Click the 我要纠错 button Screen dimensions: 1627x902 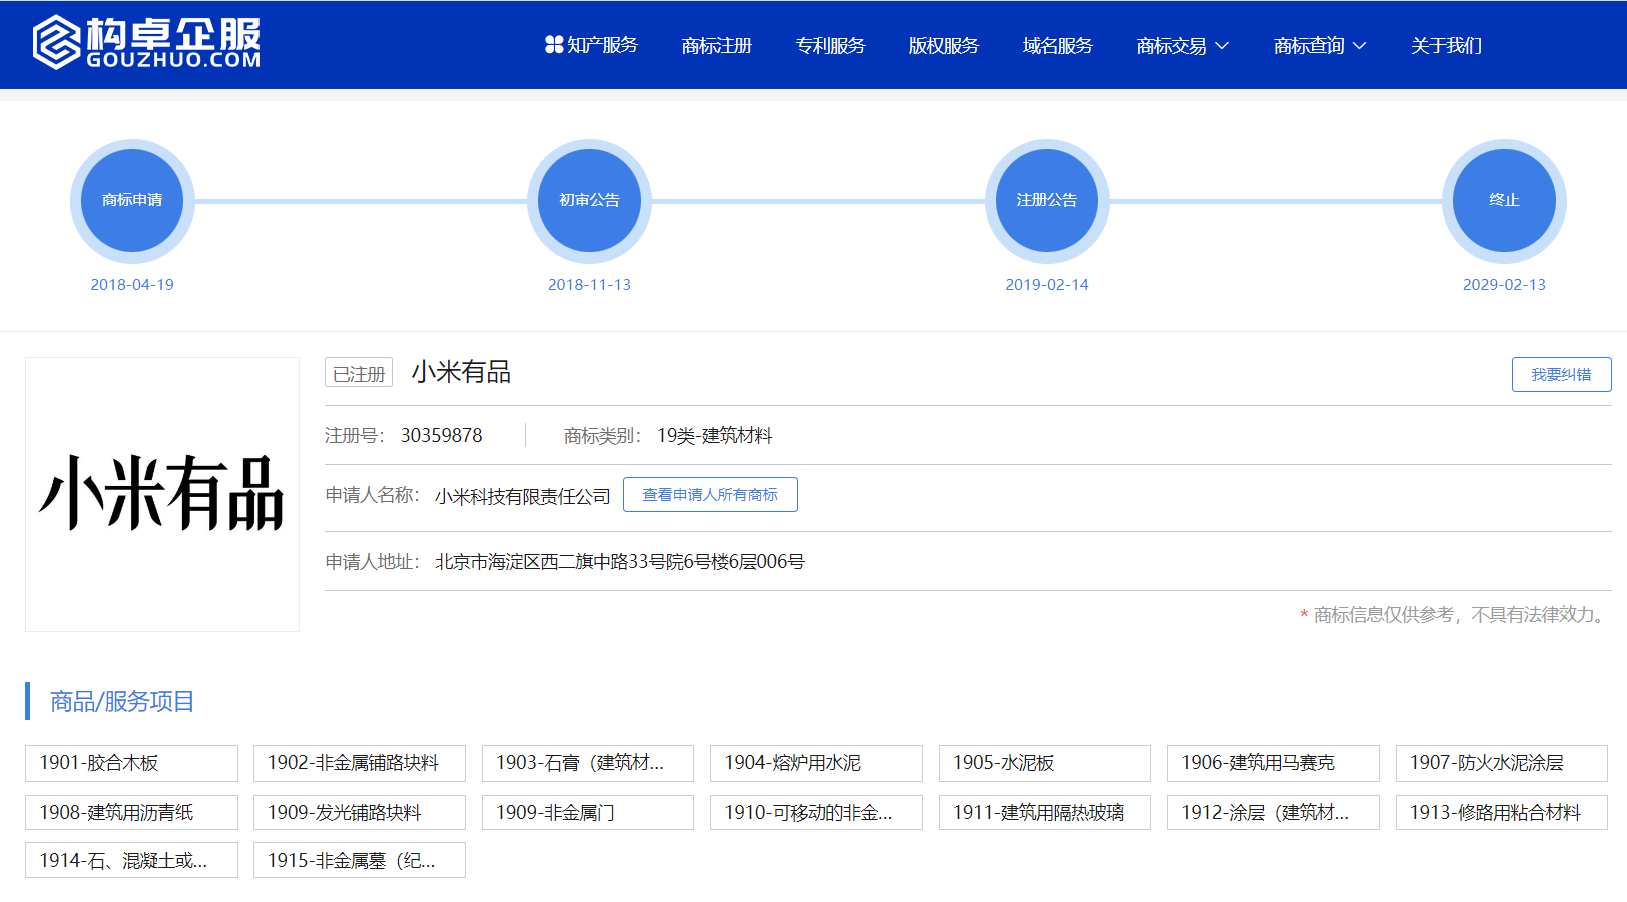coord(1561,374)
